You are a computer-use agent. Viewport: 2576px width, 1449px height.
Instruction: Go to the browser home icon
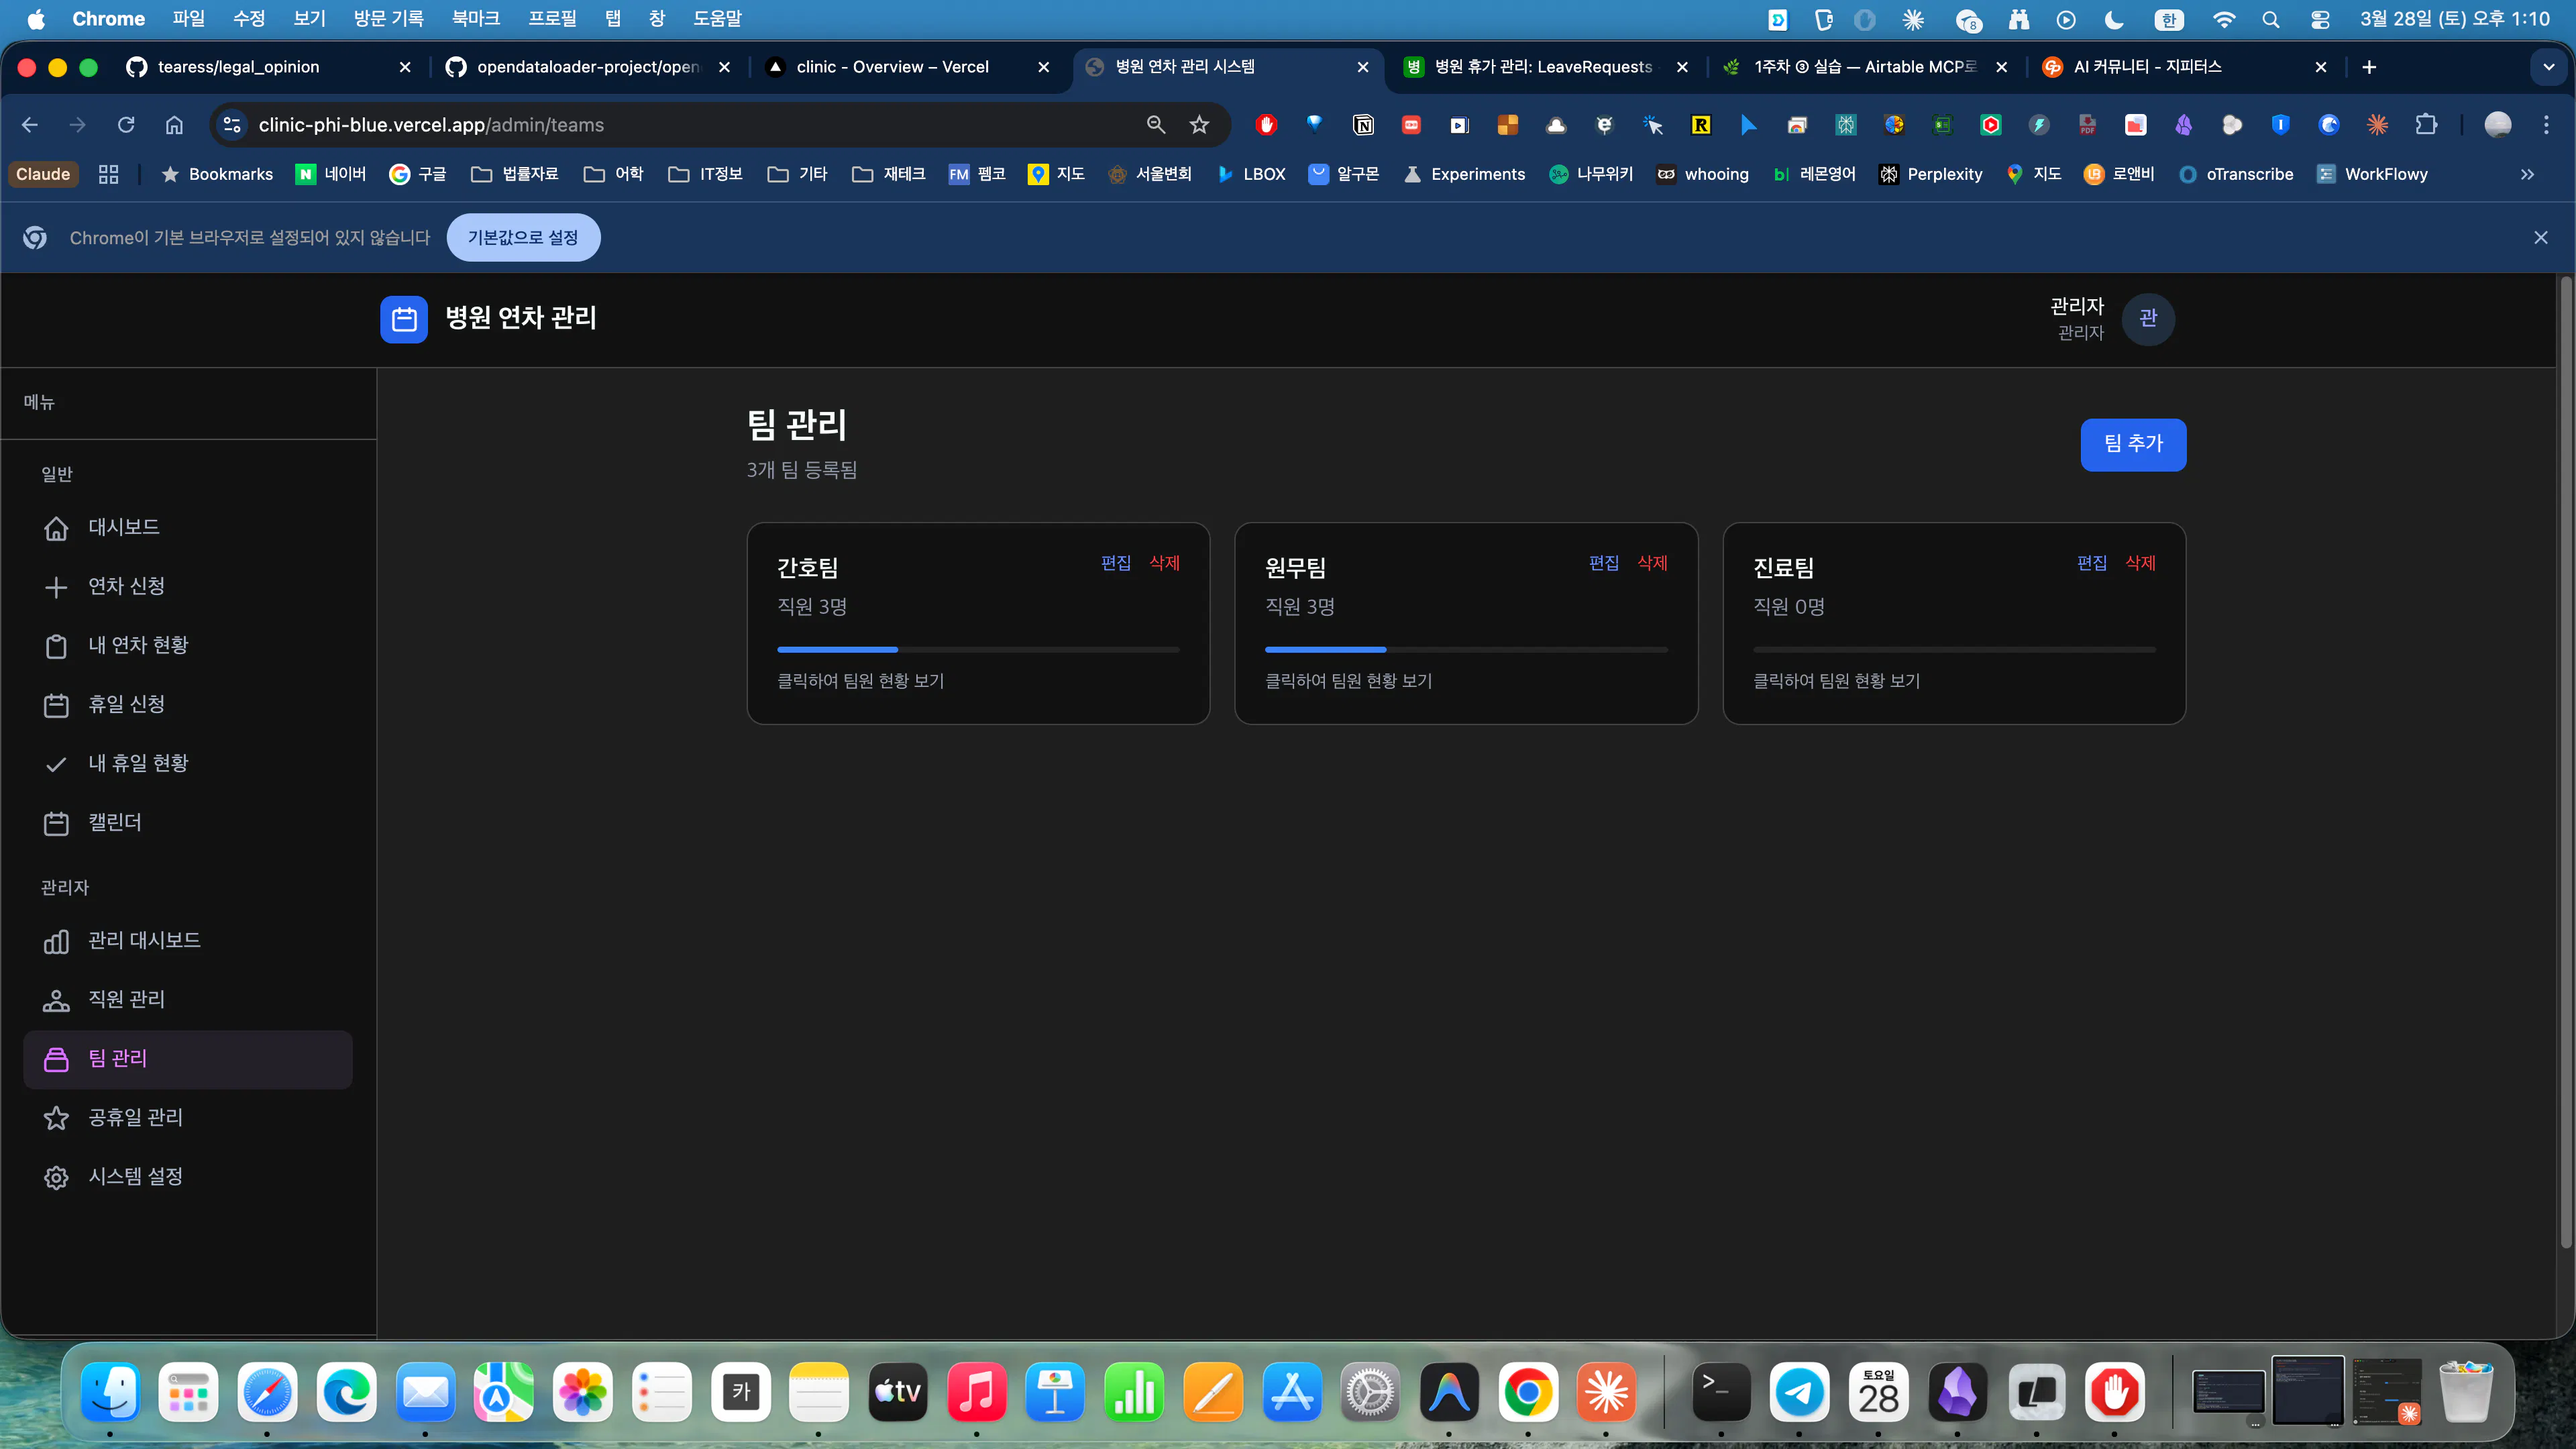[x=174, y=125]
